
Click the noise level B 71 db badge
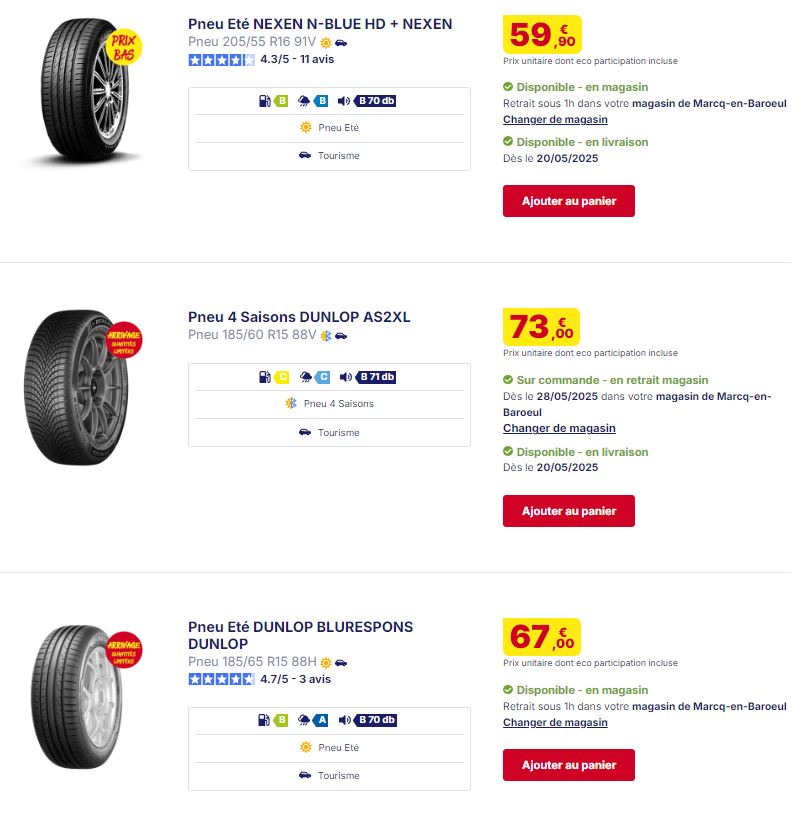pyautogui.click(x=378, y=377)
